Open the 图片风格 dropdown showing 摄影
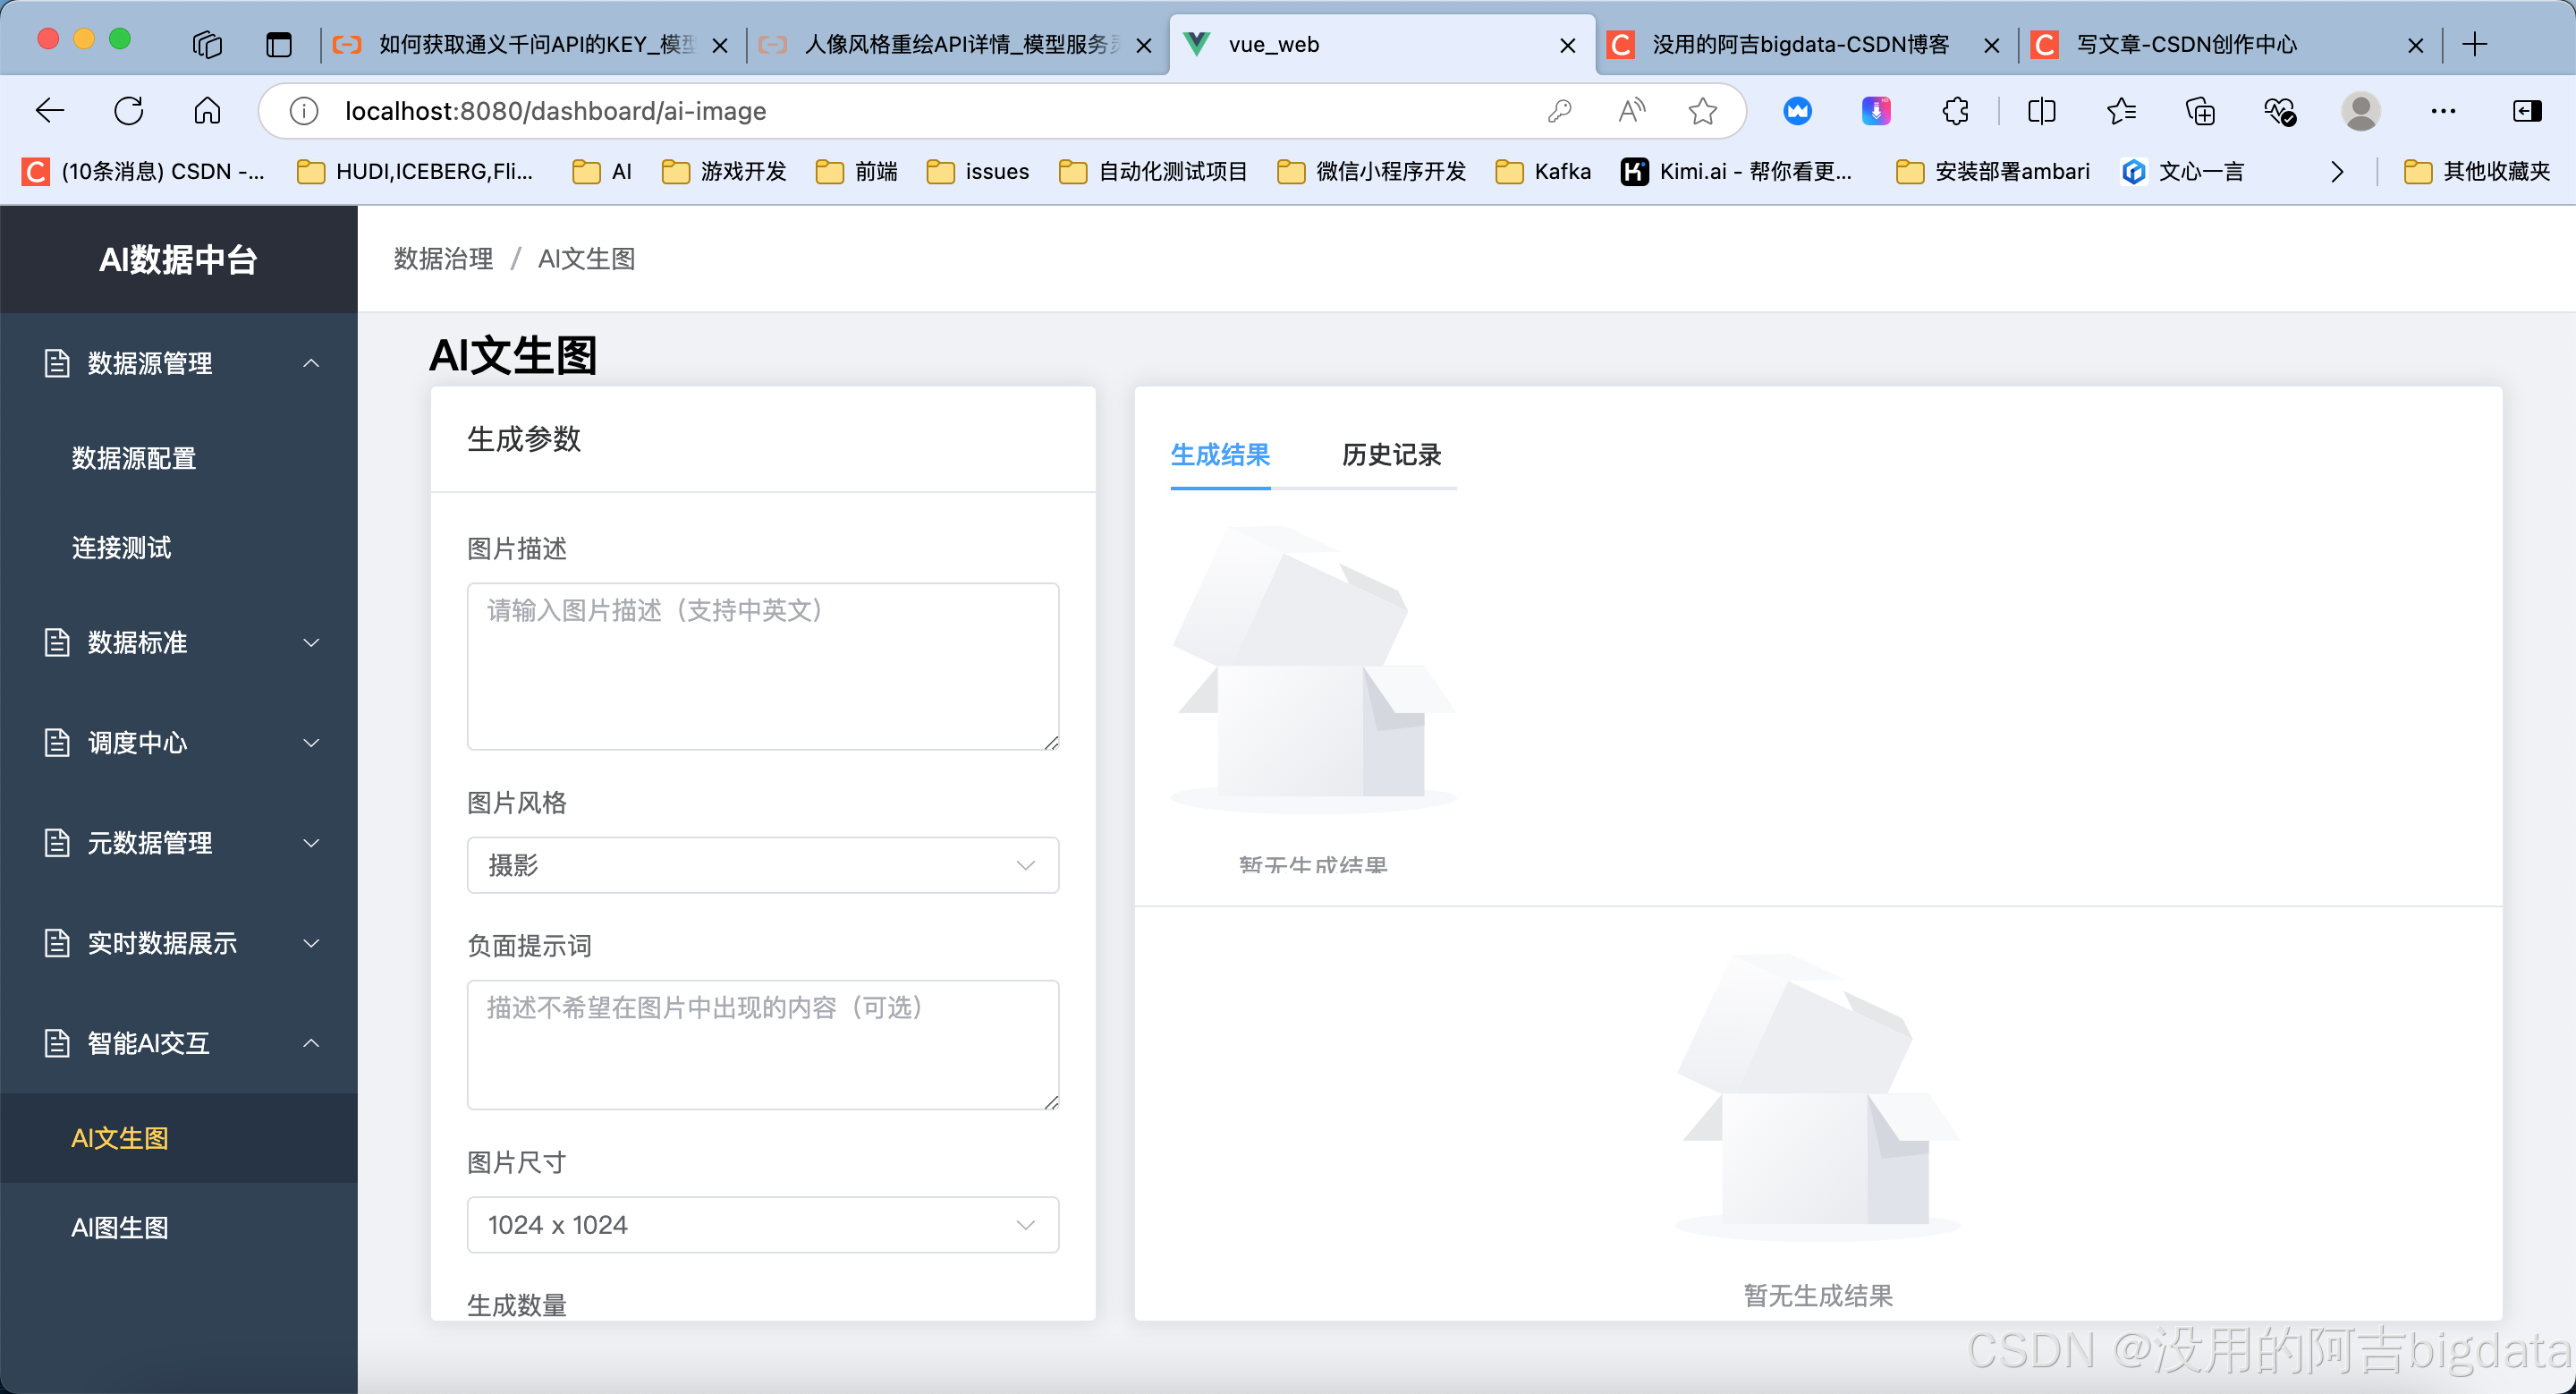 pyautogui.click(x=762, y=865)
